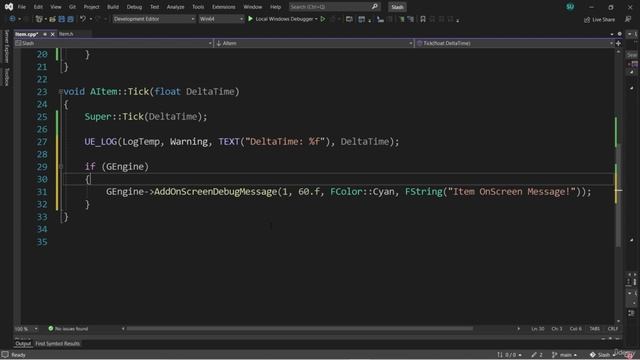Open the Edit menu
Image resolution: width=640 pixels, height=360 pixels.
click(x=38, y=7)
